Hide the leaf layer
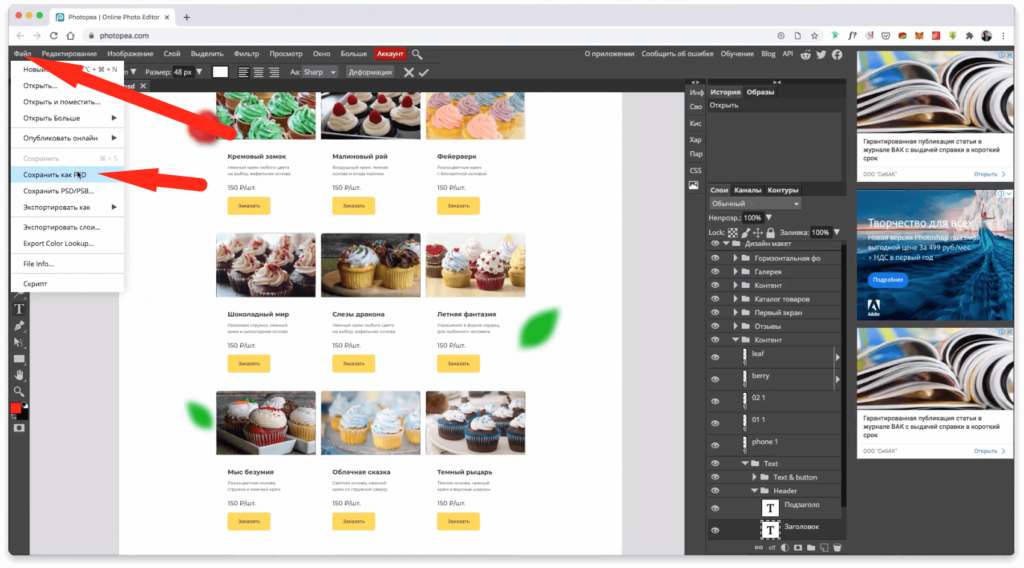The image size is (1024, 568). (x=715, y=357)
